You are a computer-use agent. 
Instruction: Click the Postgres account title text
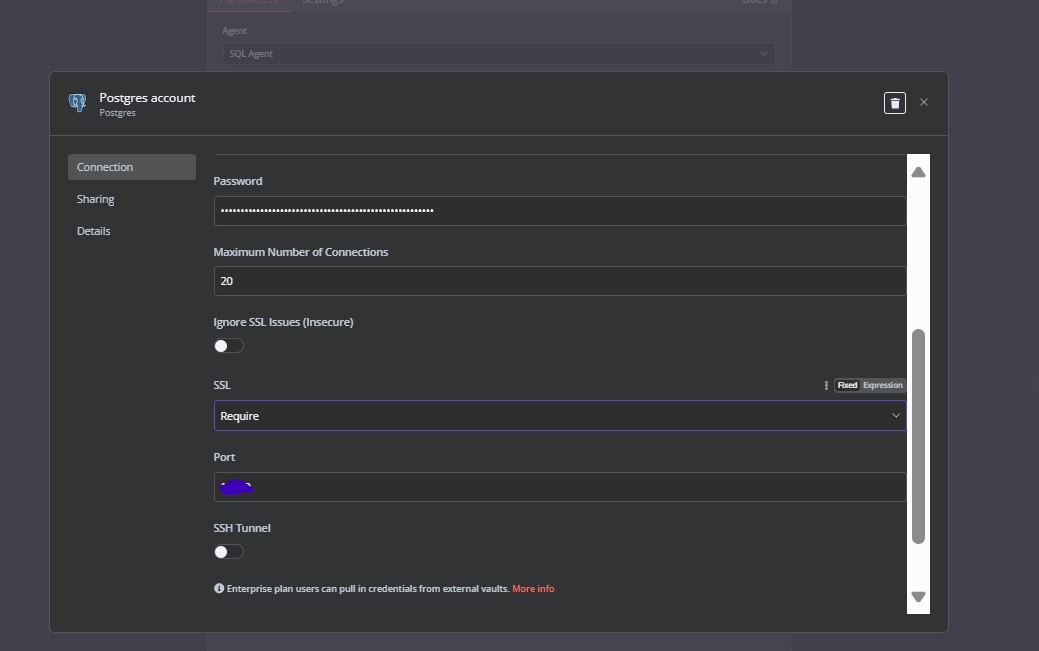pyautogui.click(x=147, y=97)
